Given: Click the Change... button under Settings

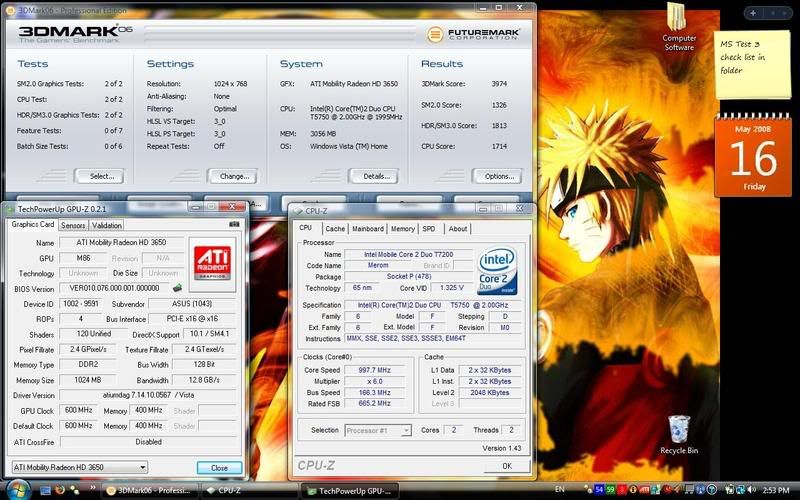Looking at the screenshot, I should 234,176.
